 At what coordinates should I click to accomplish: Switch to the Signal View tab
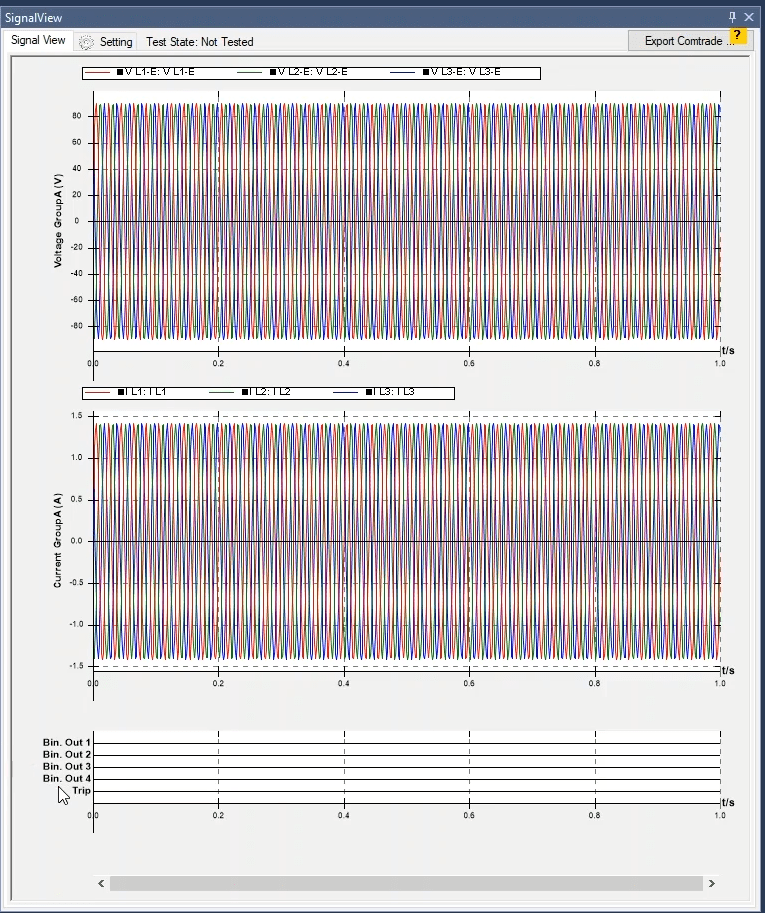tap(38, 40)
